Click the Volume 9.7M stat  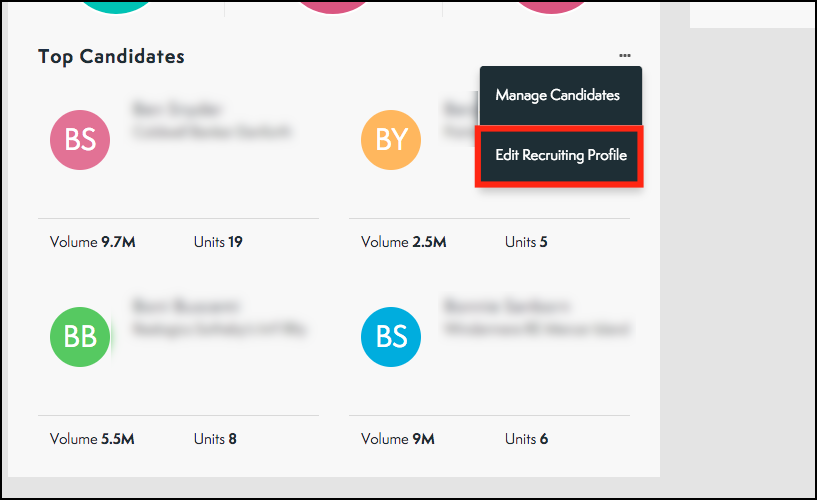click(x=92, y=242)
